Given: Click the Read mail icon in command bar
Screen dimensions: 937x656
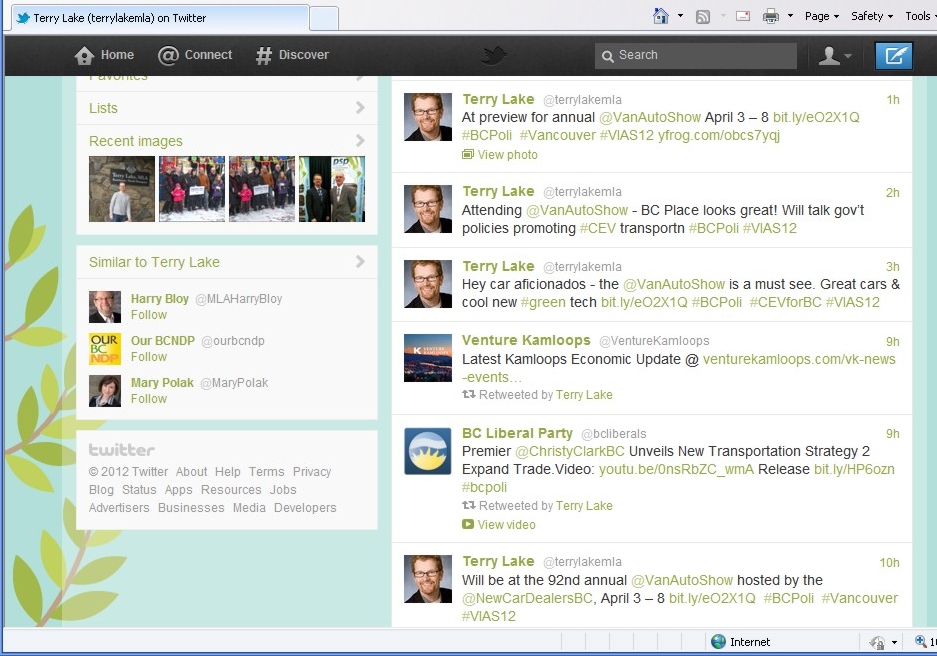Looking at the screenshot, I should click(743, 16).
